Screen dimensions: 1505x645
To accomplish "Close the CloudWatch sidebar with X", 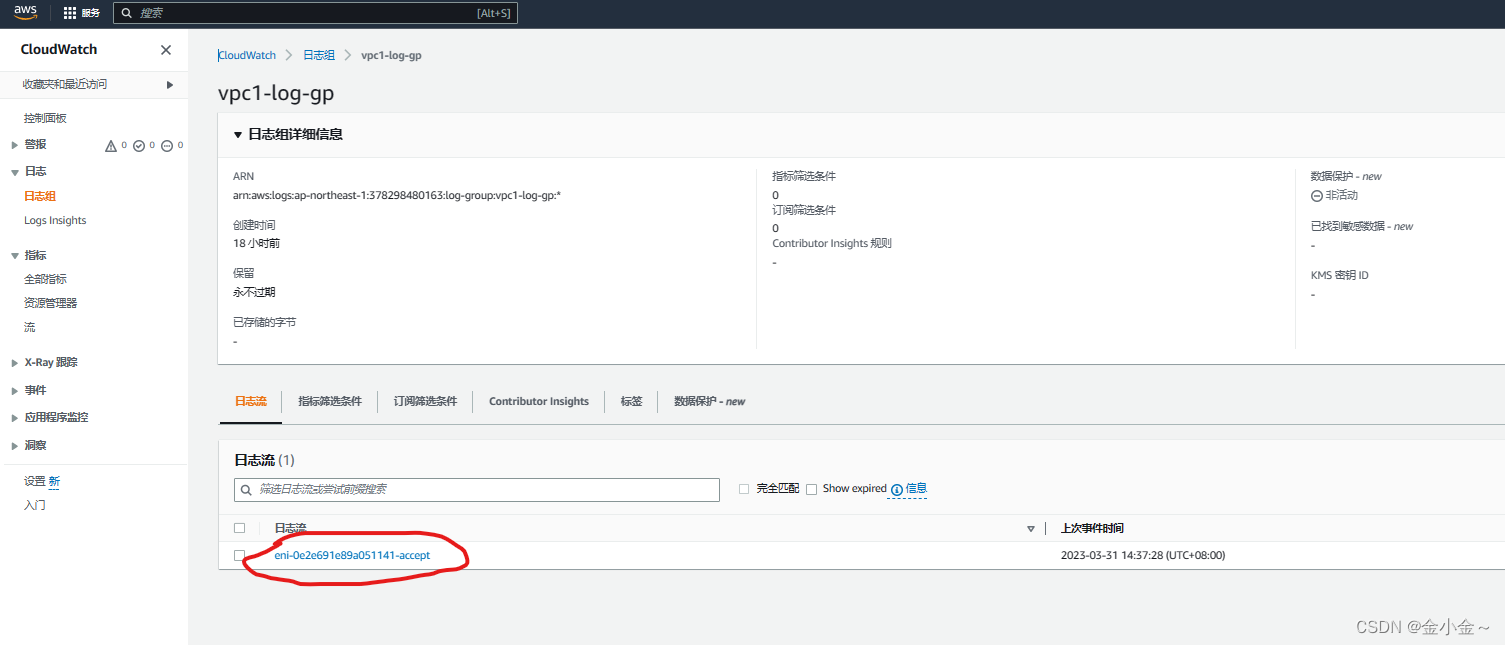I will point(166,50).
